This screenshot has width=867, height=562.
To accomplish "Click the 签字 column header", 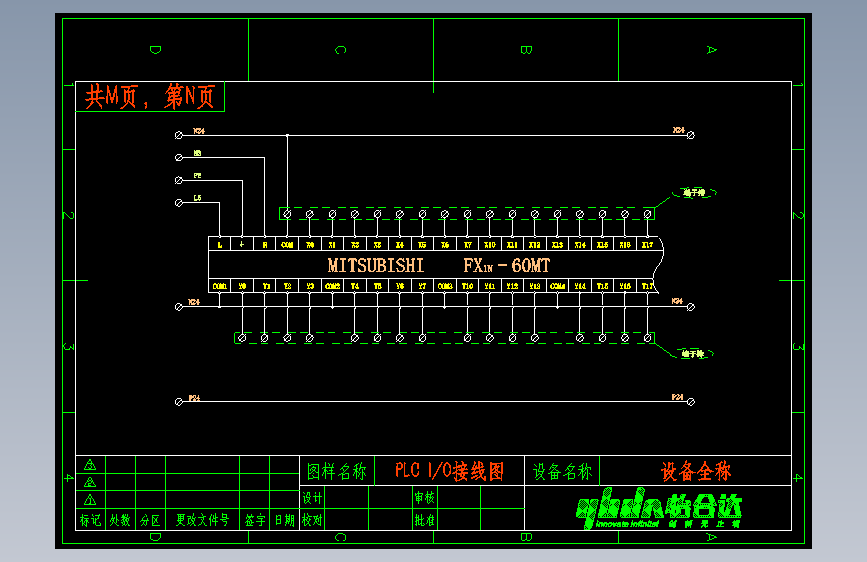I will coord(255,520).
